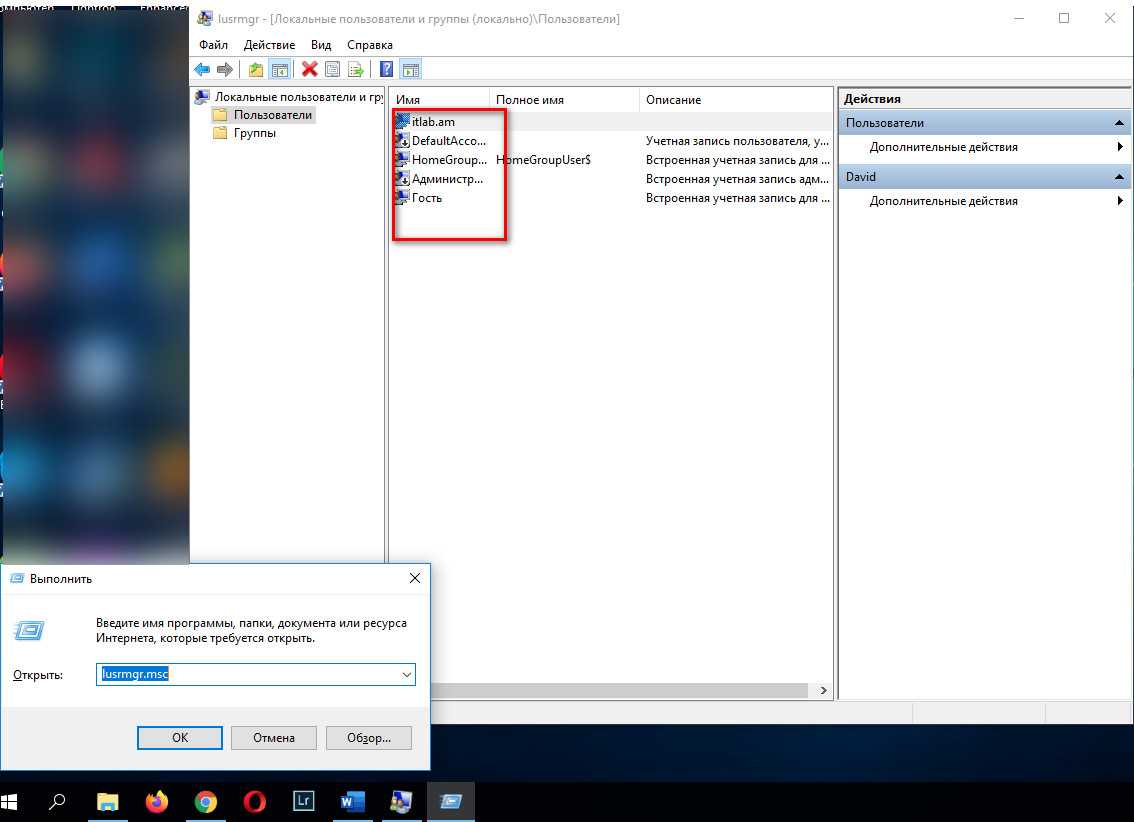The height and width of the screenshot is (822, 1134).
Task: Open the Вид menu
Action: (x=320, y=45)
